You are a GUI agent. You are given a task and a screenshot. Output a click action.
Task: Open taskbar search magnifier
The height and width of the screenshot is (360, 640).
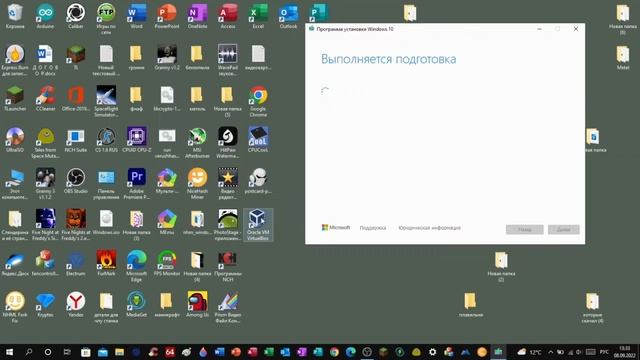29,352
